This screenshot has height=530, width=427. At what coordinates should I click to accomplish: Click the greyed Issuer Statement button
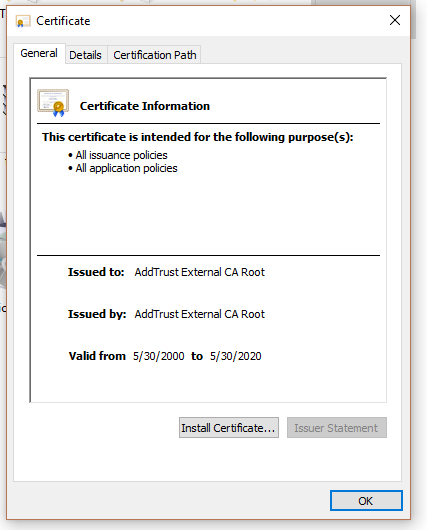point(337,428)
